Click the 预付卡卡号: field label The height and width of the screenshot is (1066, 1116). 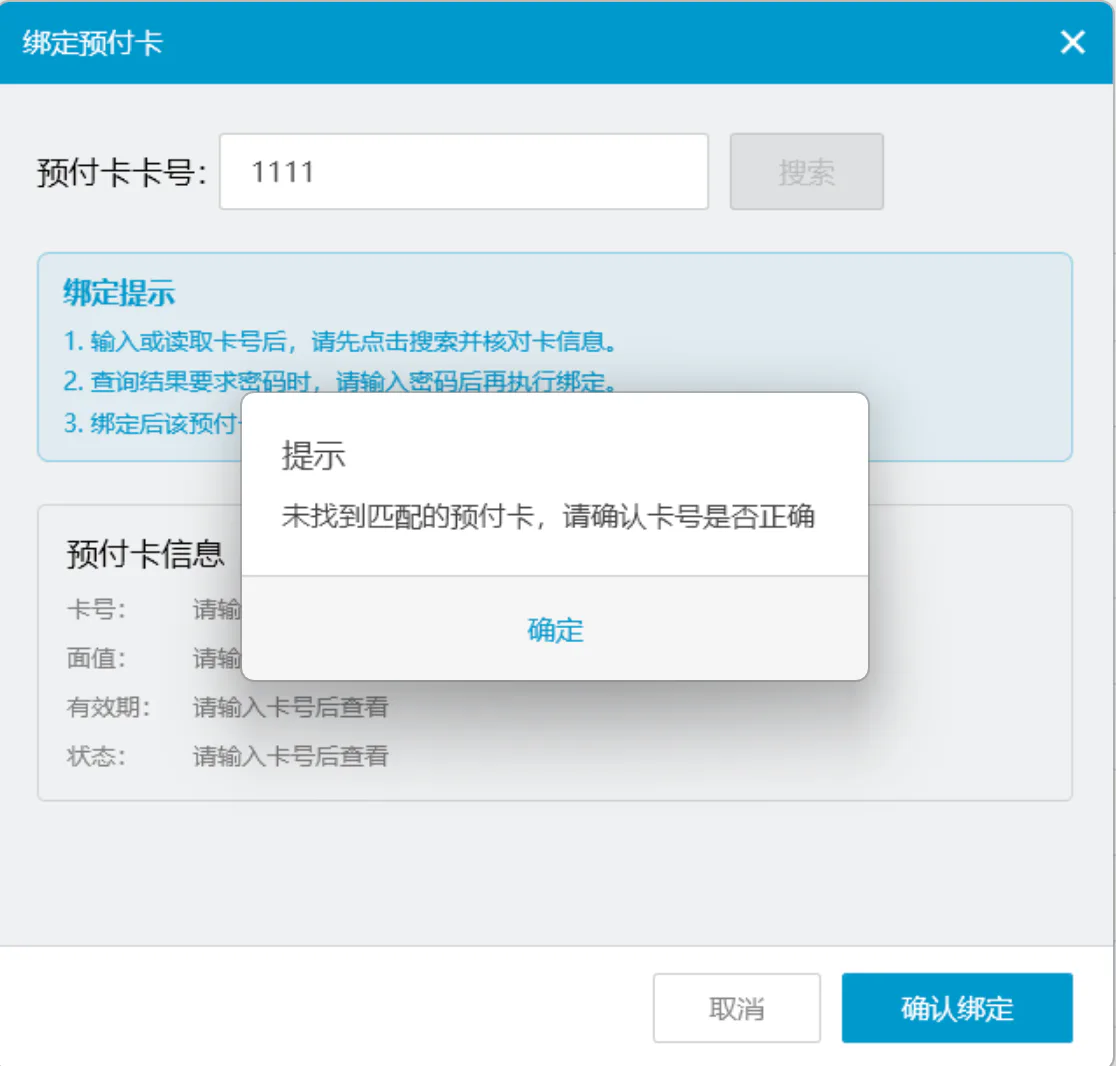point(122,172)
